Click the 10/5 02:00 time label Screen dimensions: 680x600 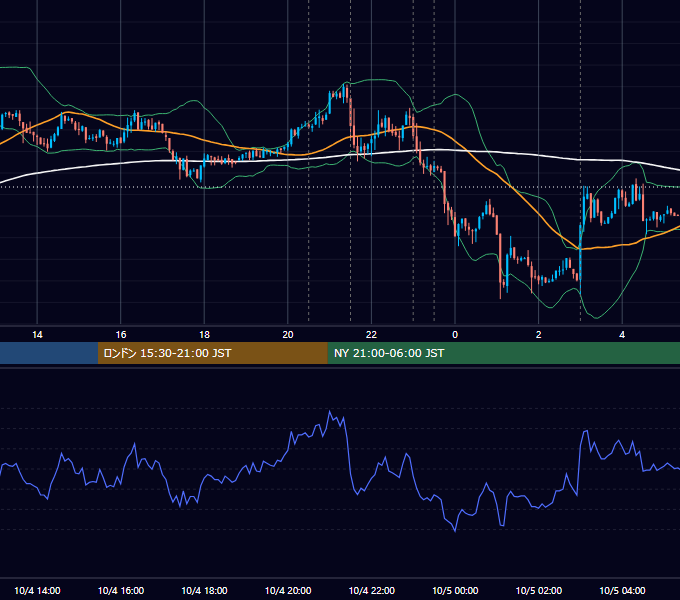click(539, 590)
